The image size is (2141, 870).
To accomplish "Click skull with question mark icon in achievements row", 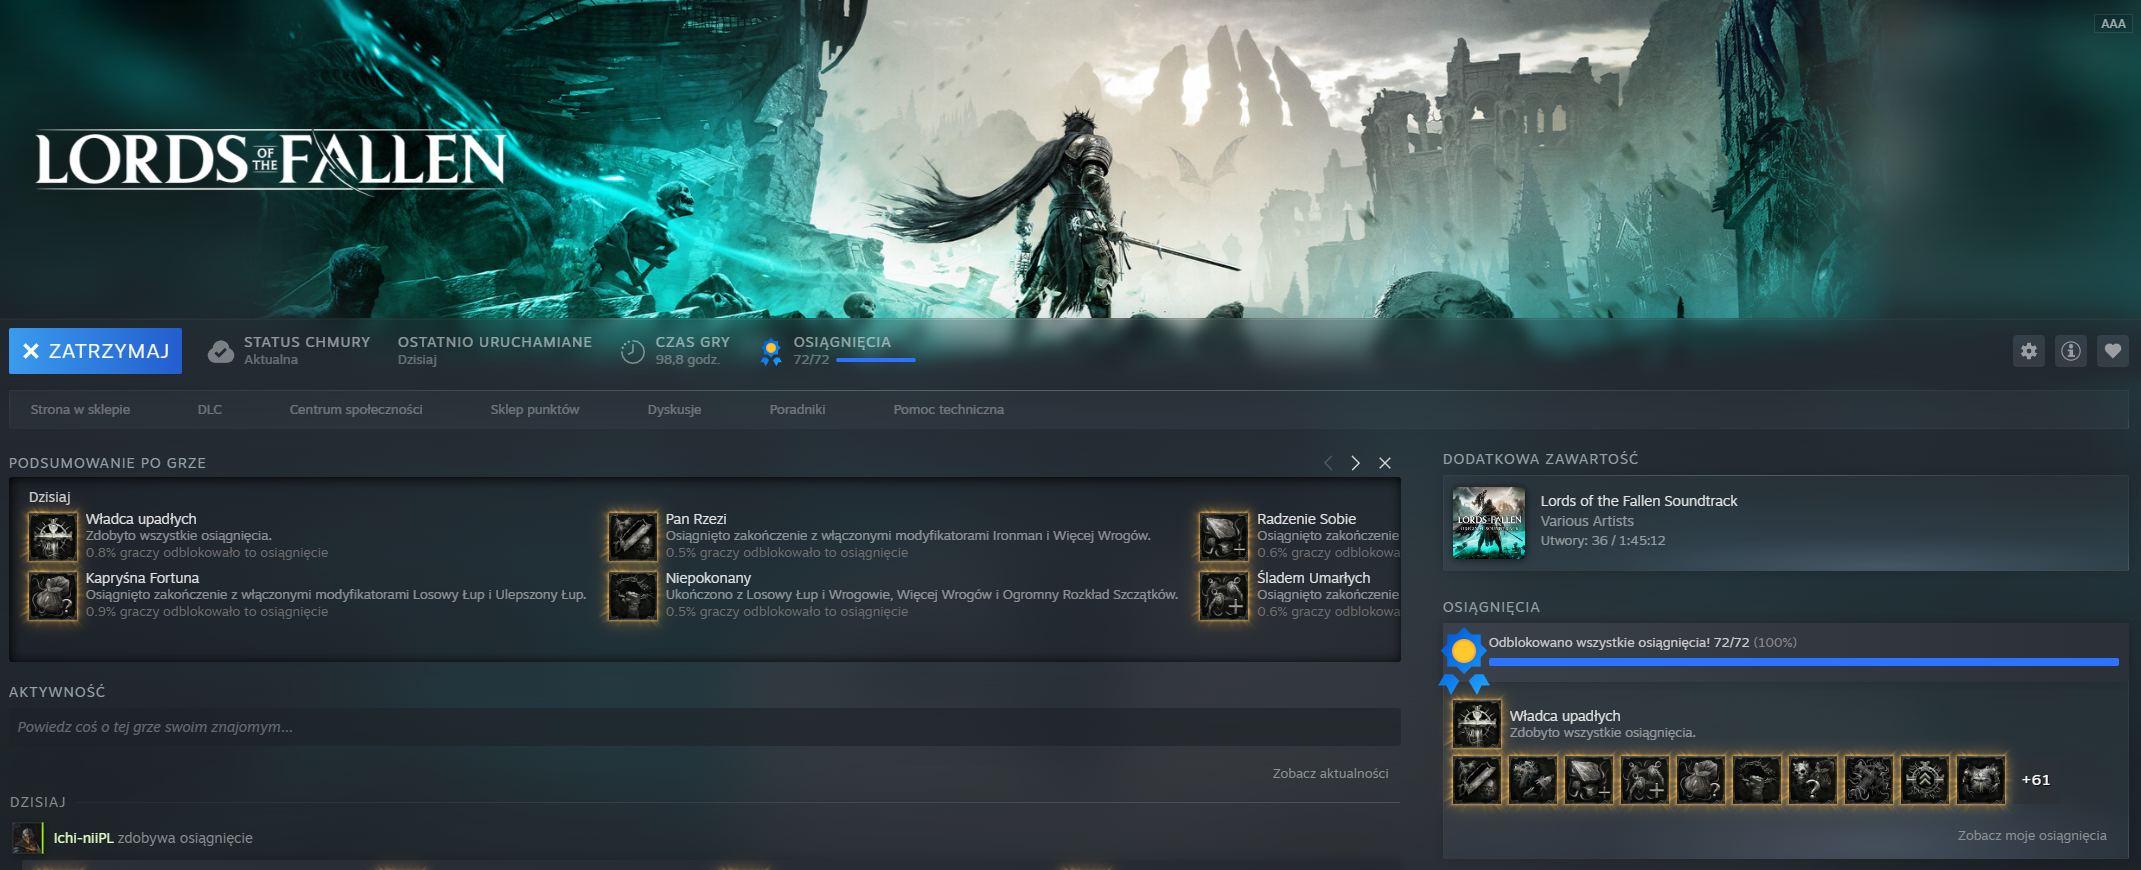I will pyautogui.click(x=1812, y=780).
